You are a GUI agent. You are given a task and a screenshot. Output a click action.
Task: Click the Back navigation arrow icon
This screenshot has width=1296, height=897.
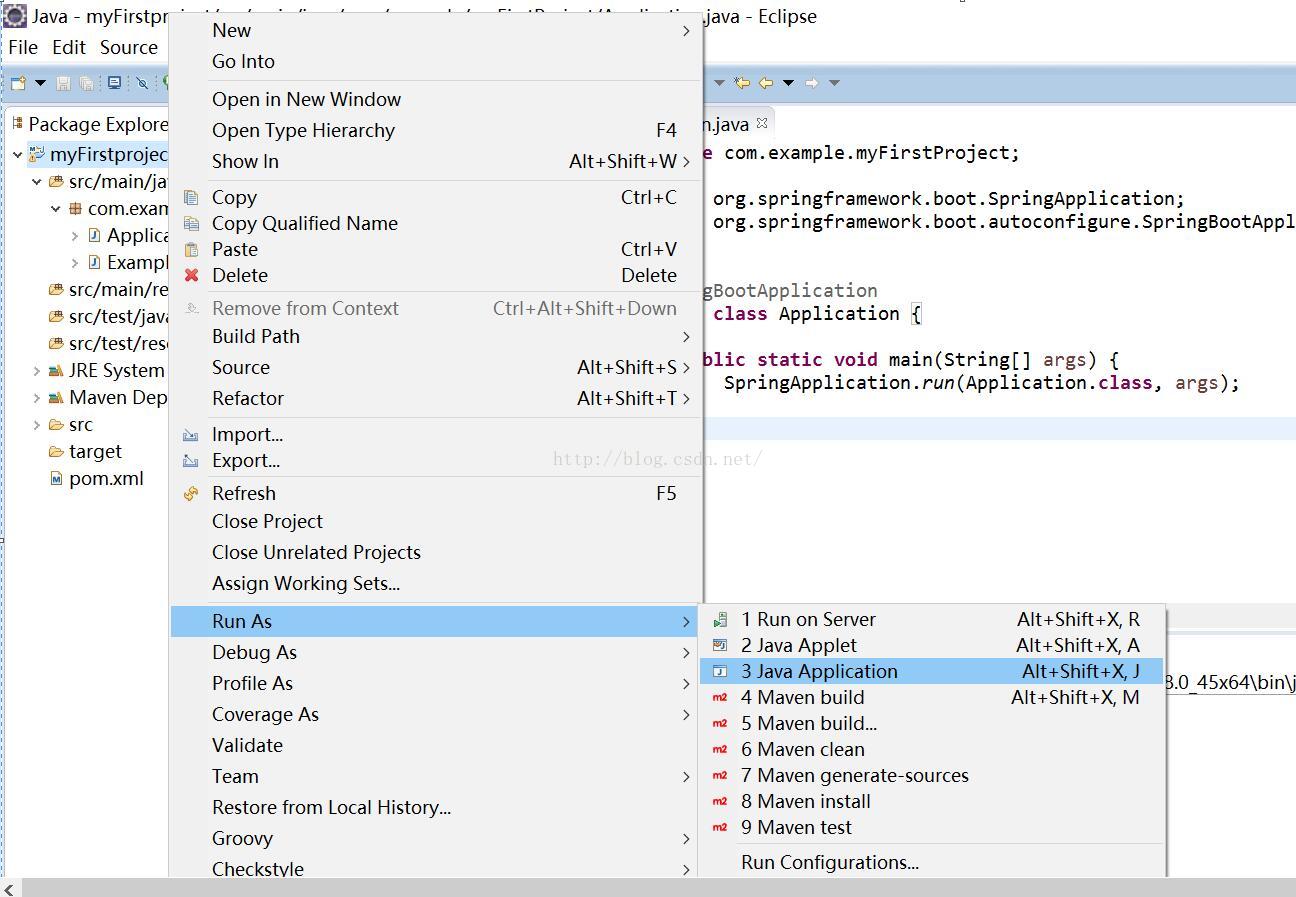[766, 83]
